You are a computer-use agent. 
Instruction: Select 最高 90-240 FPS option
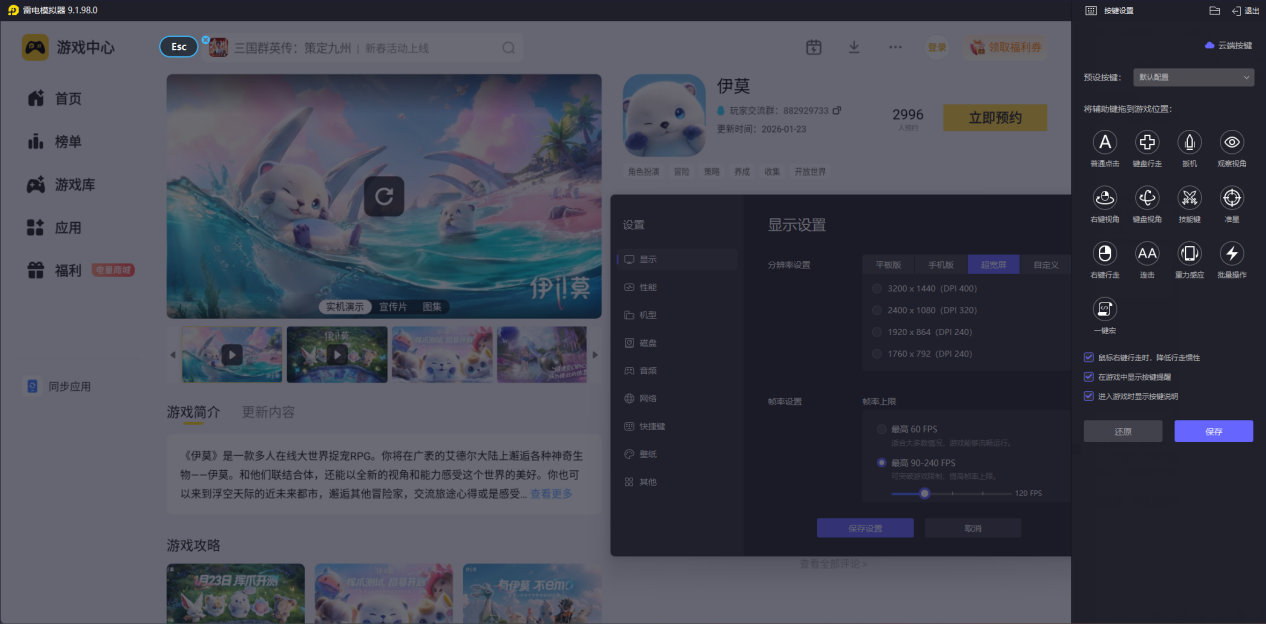(881, 463)
